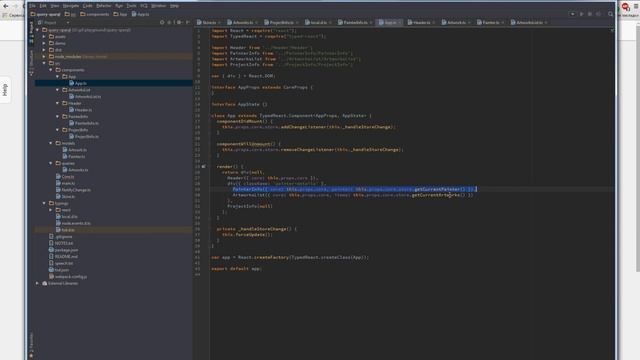640x360 pixels.
Task: Select tsd.d.ts file in the project tree
Action: tap(65, 230)
